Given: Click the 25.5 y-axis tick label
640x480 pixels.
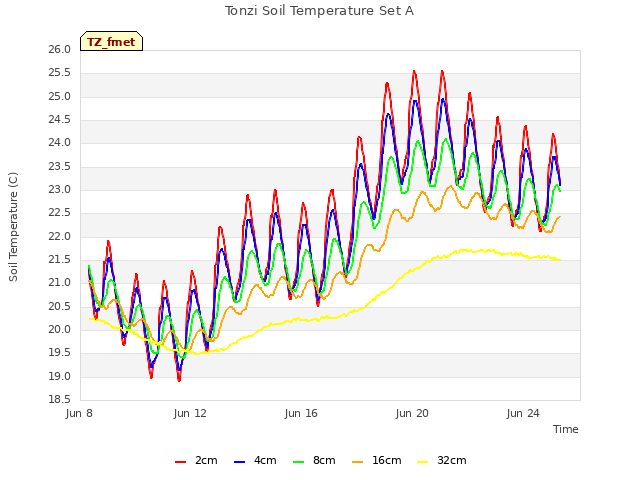Looking at the screenshot, I should click(x=60, y=73).
